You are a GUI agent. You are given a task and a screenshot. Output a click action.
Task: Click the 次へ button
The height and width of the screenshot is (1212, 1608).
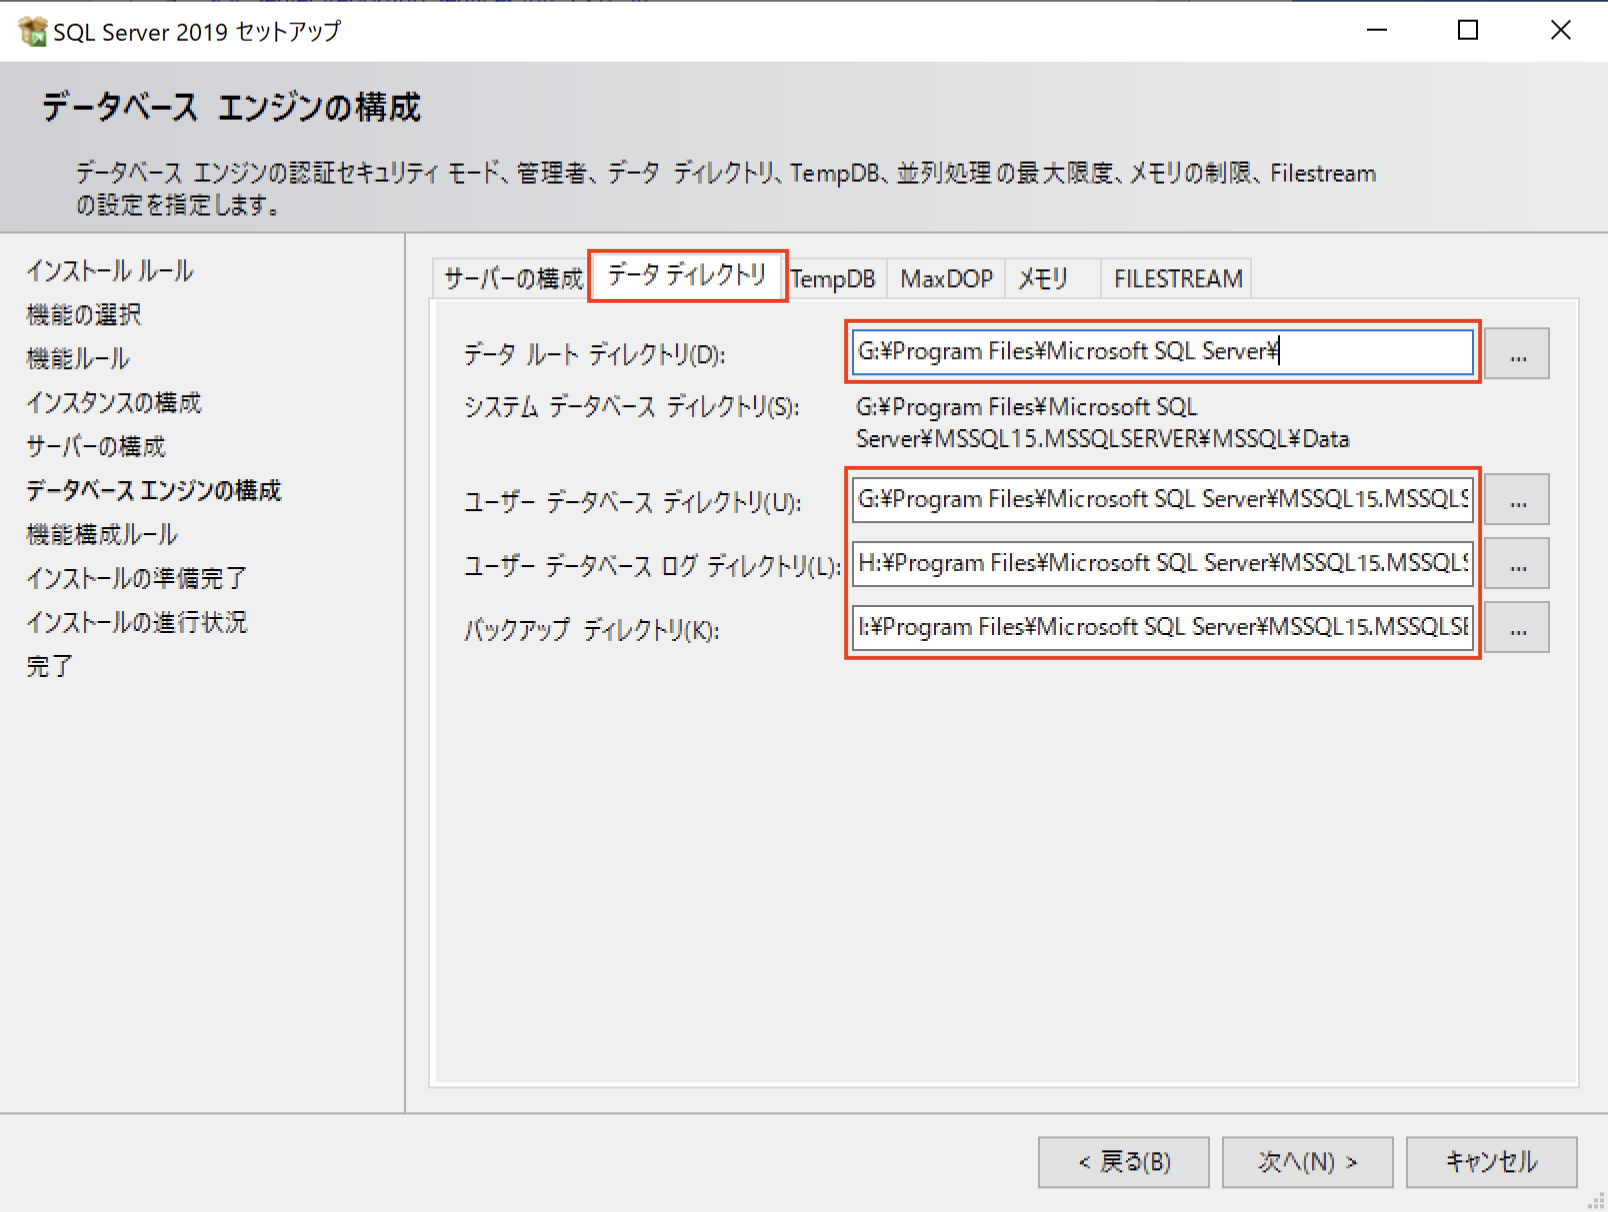click(1307, 1161)
